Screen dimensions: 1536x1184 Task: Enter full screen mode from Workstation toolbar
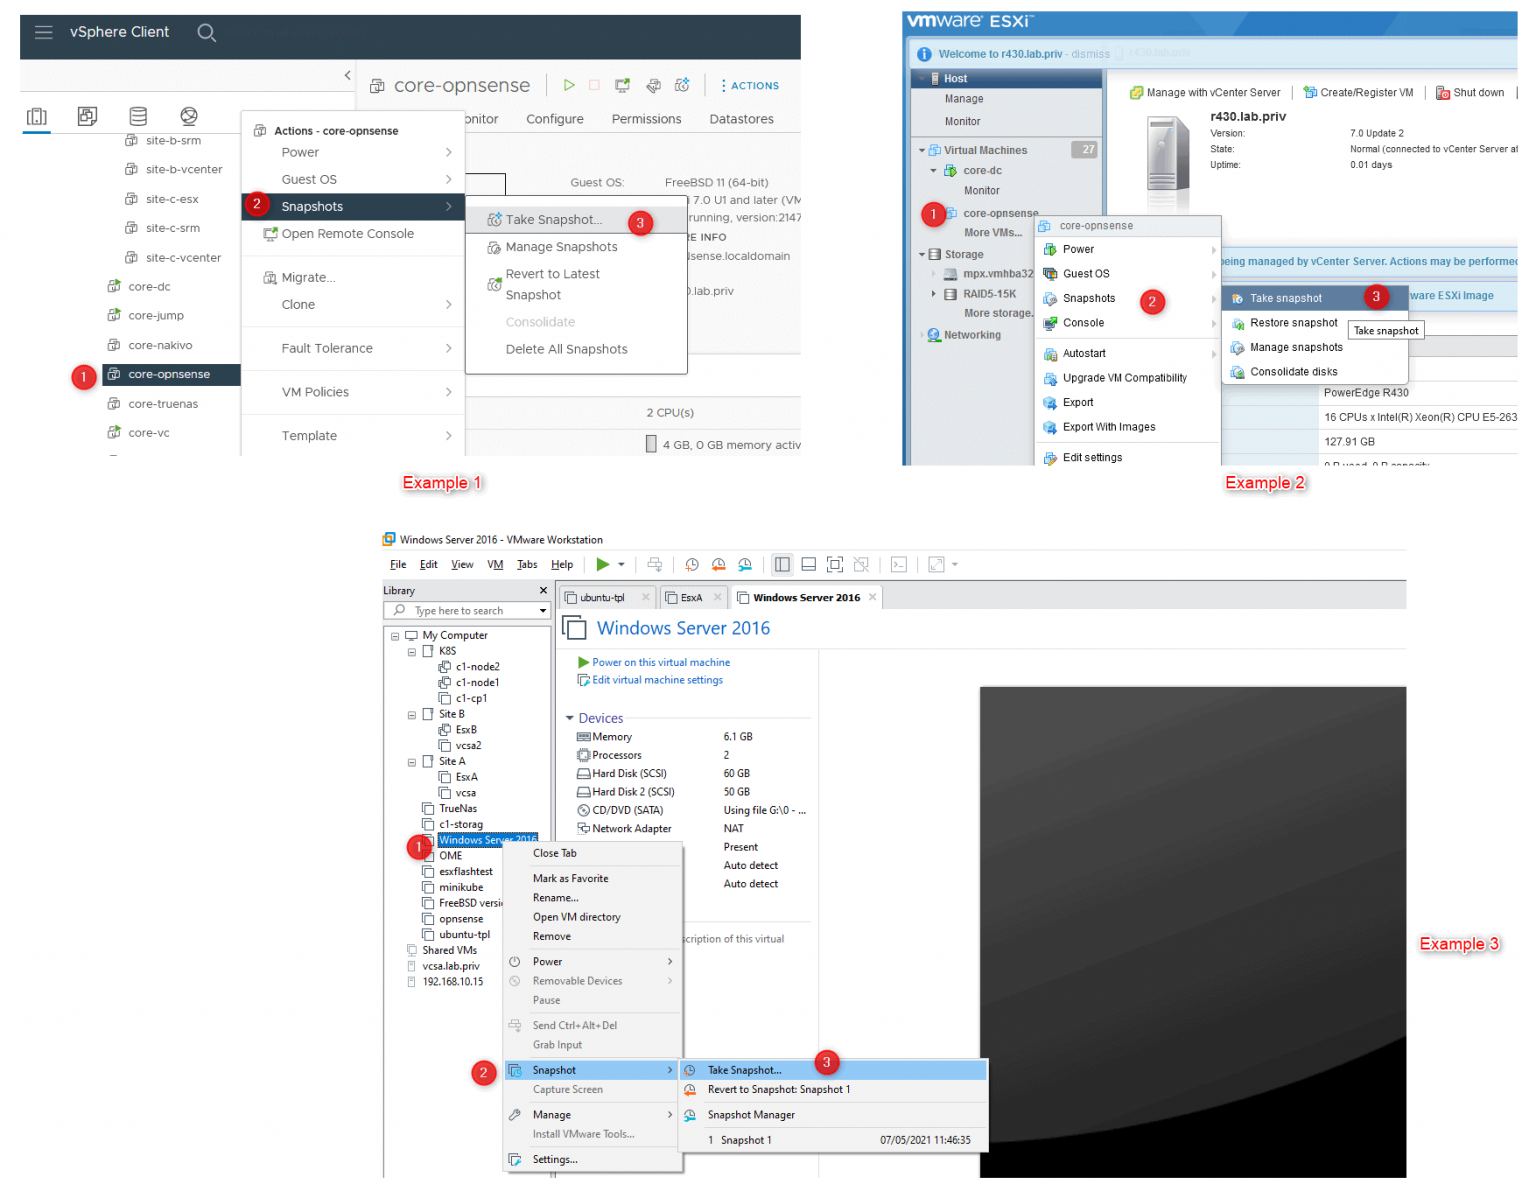(835, 565)
